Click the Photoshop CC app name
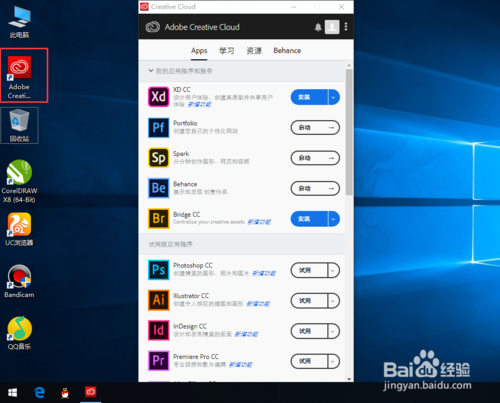The height and width of the screenshot is (403, 500). (193, 266)
